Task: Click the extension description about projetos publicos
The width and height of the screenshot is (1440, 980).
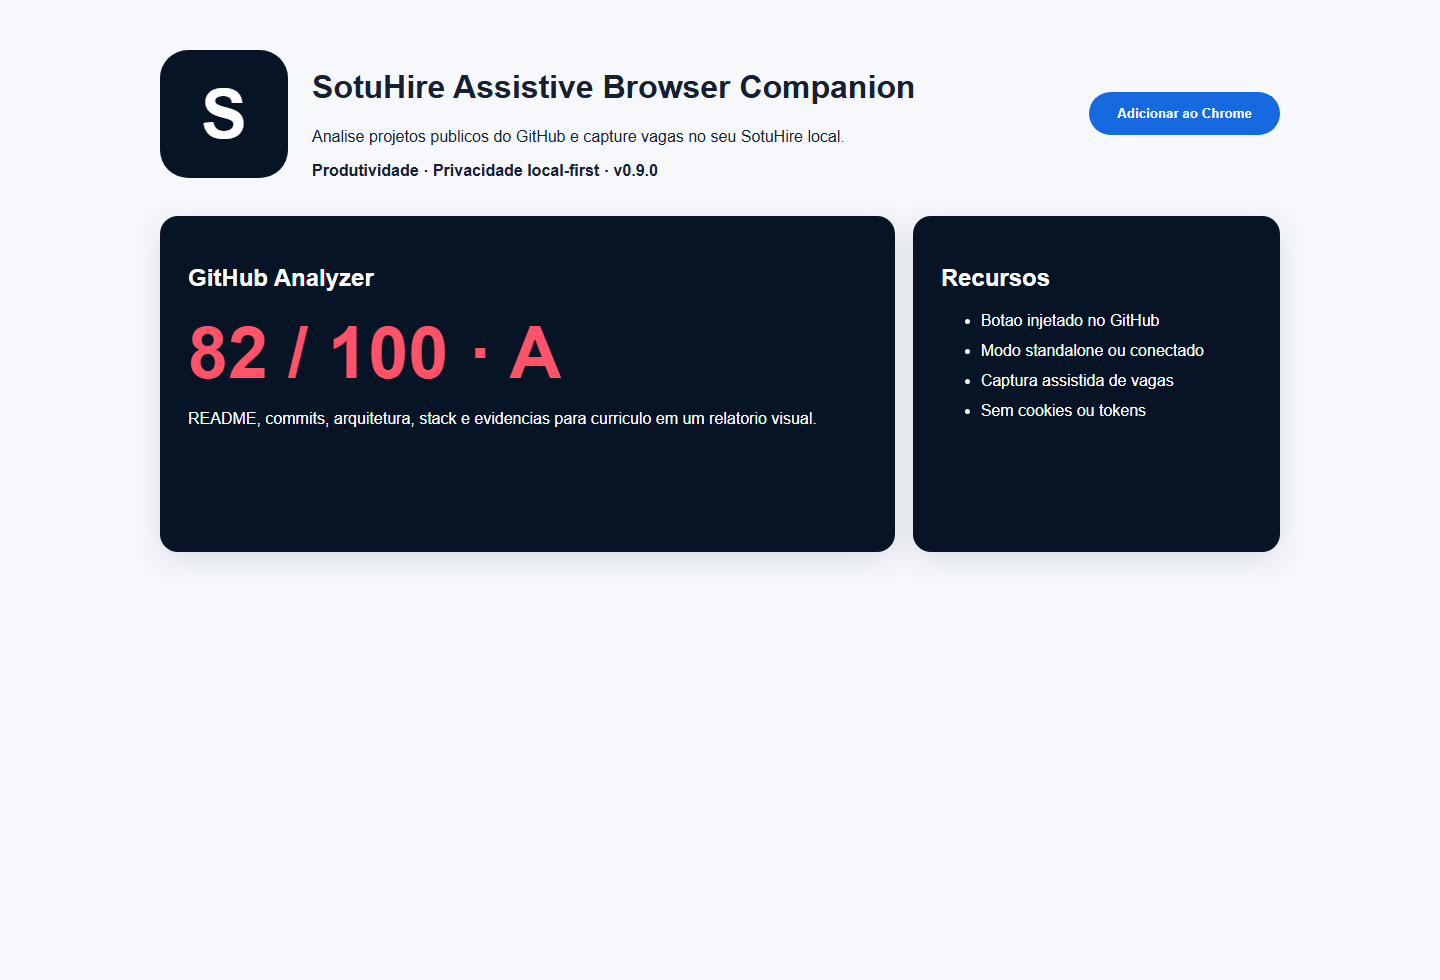Action: click(578, 136)
